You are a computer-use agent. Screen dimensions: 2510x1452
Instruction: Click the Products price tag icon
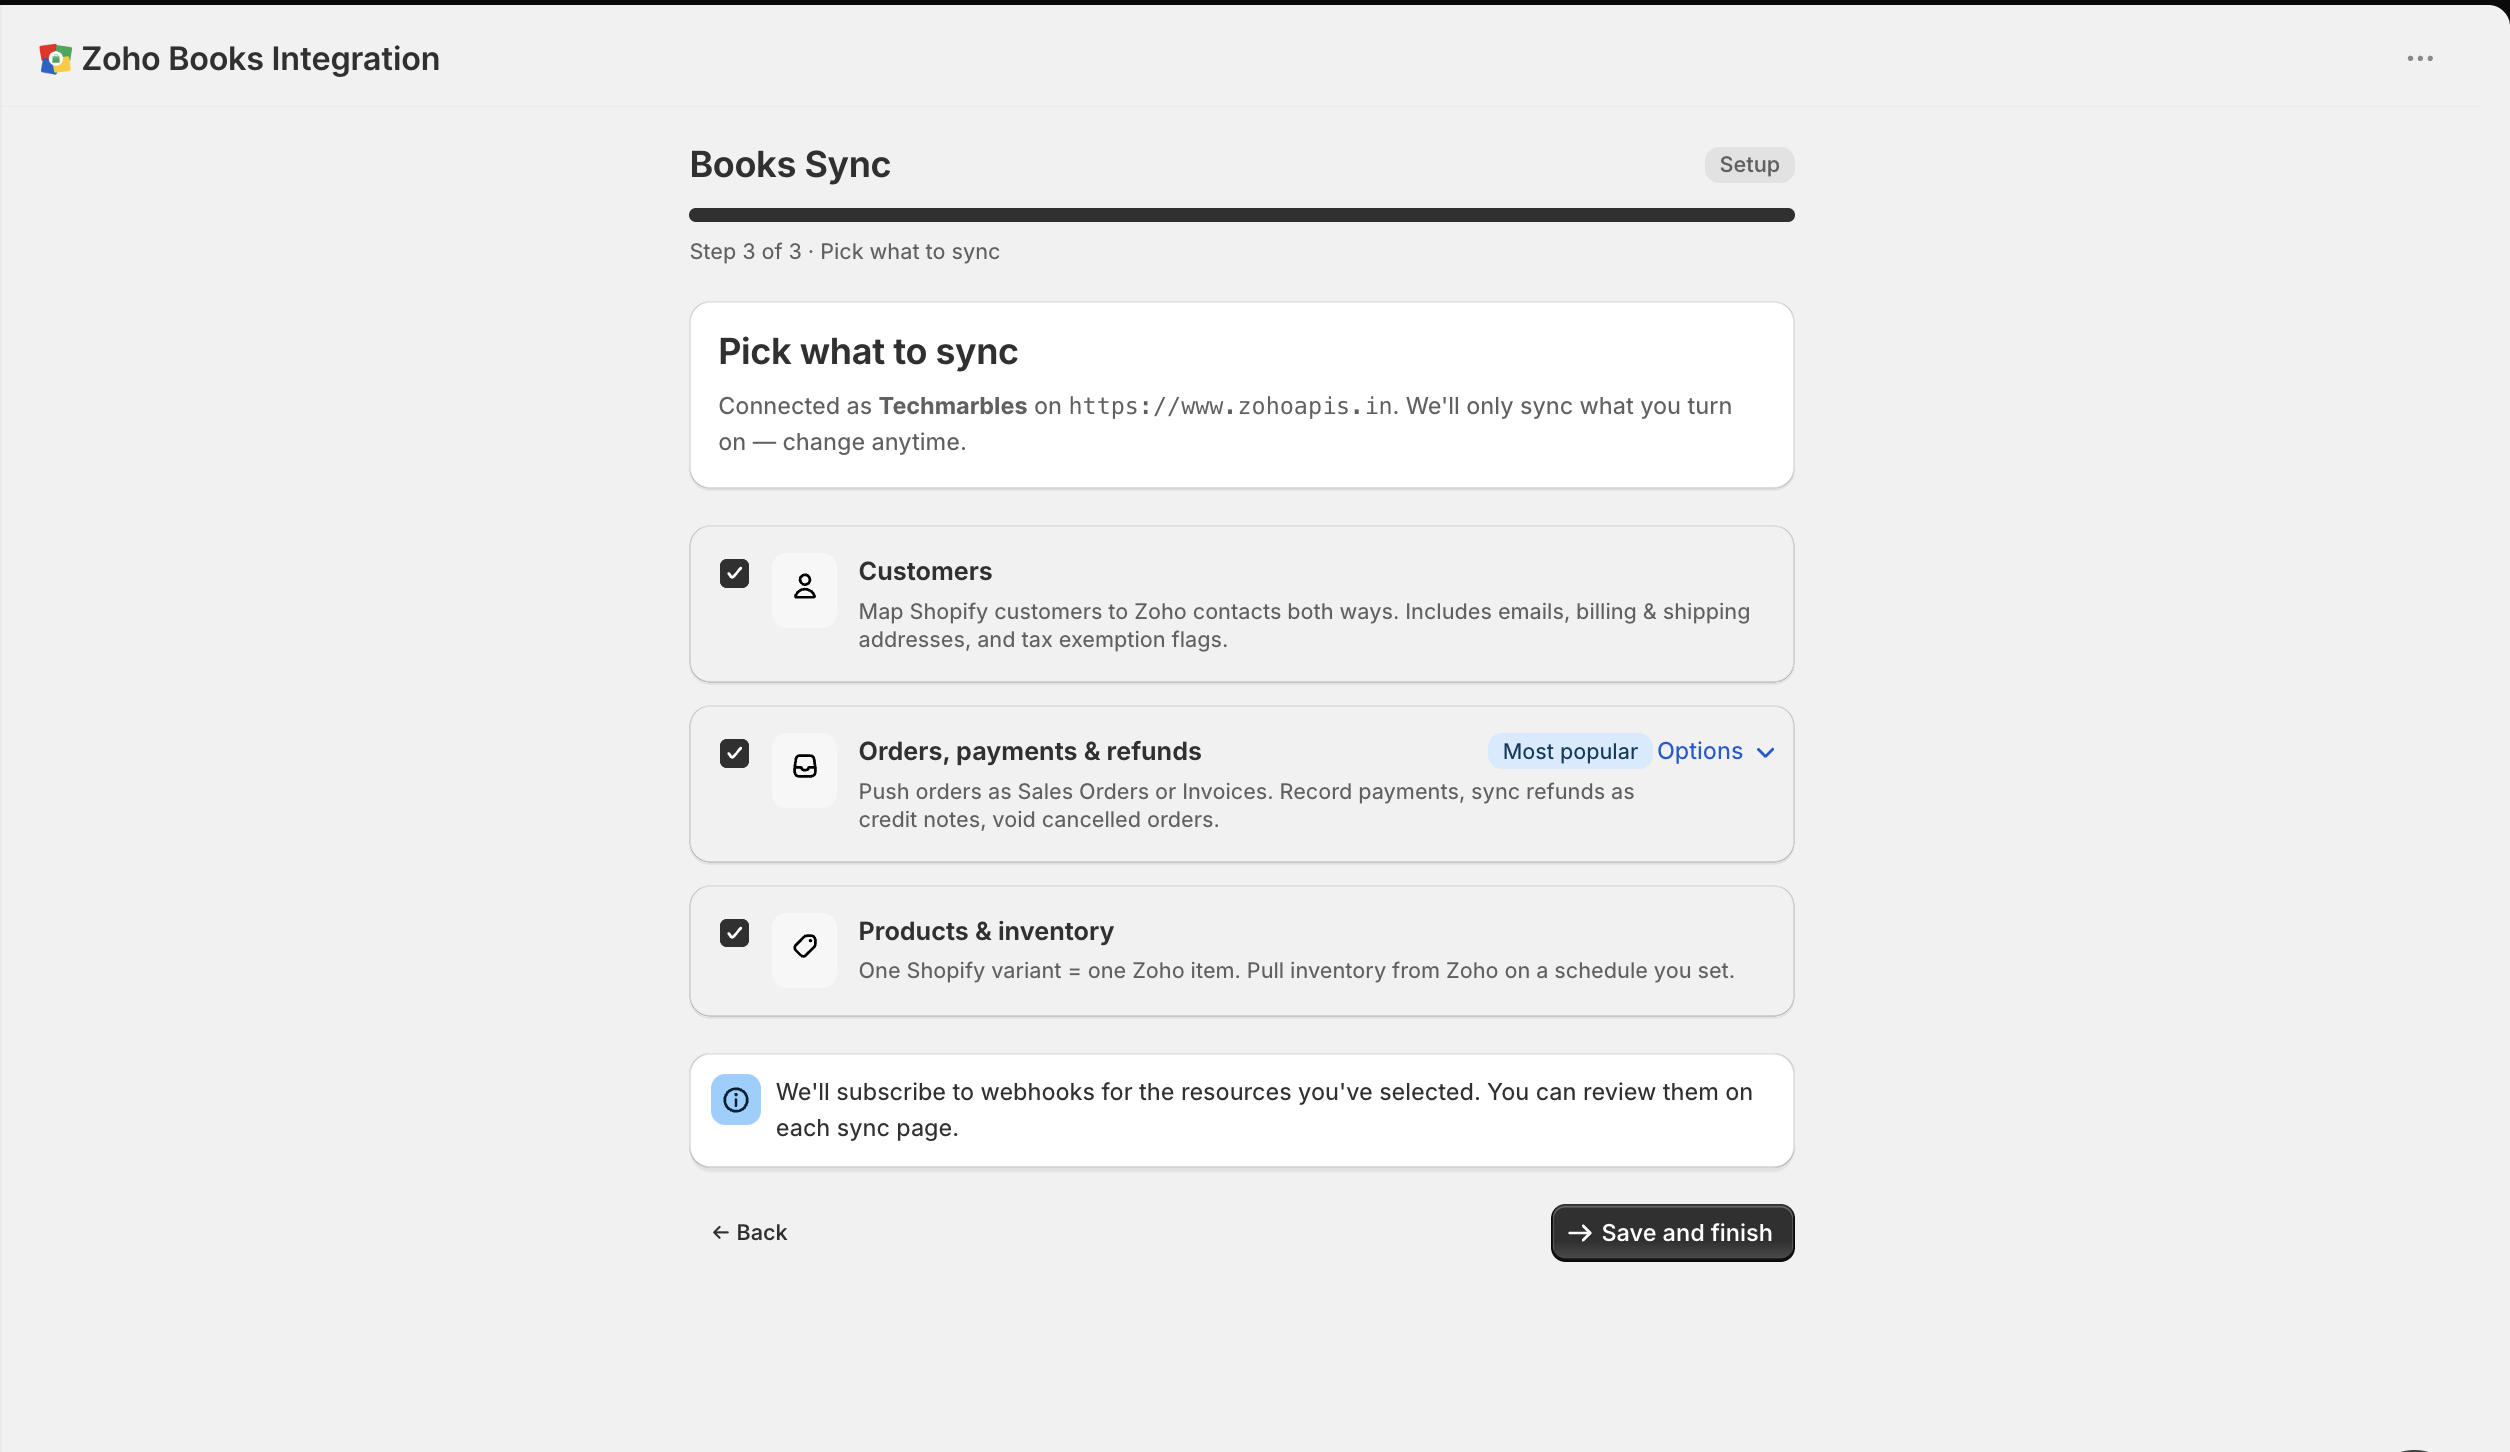(804, 947)
